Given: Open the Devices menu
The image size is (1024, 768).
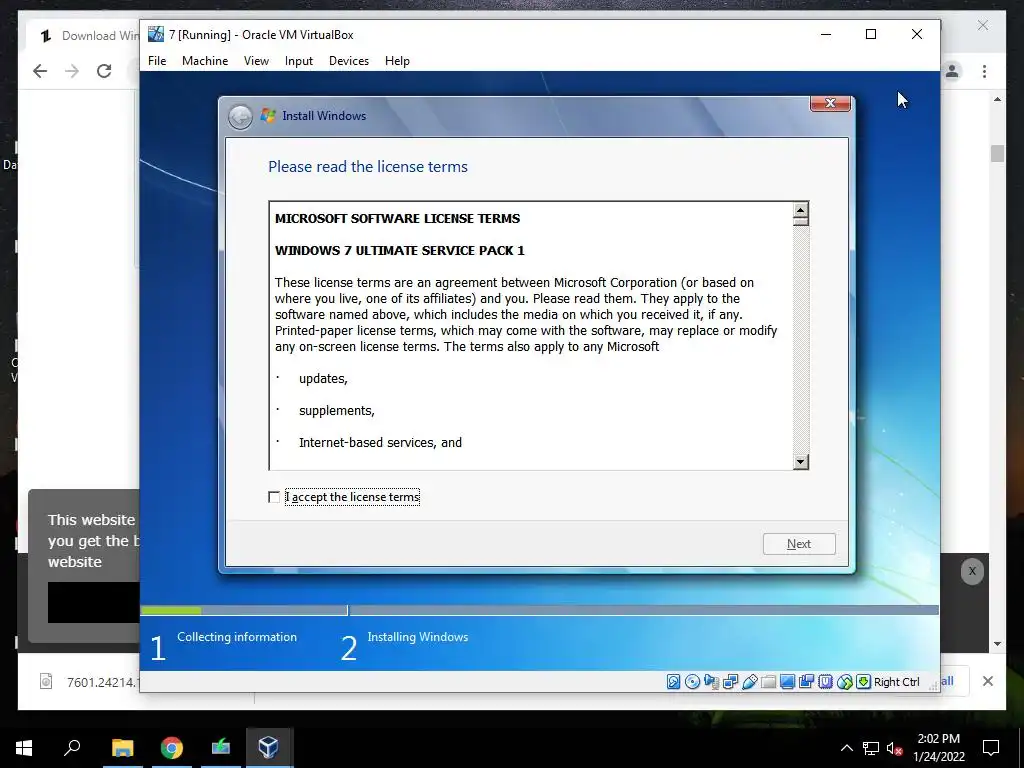Looking at the screenshot, I should (349, 61).
